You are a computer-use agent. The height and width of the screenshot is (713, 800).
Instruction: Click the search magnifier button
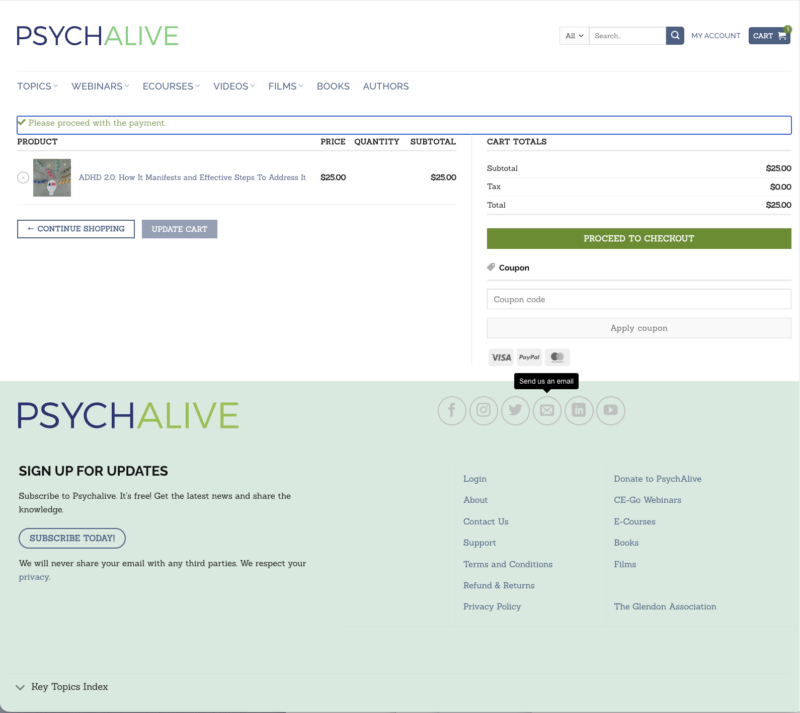click(674, 36)
